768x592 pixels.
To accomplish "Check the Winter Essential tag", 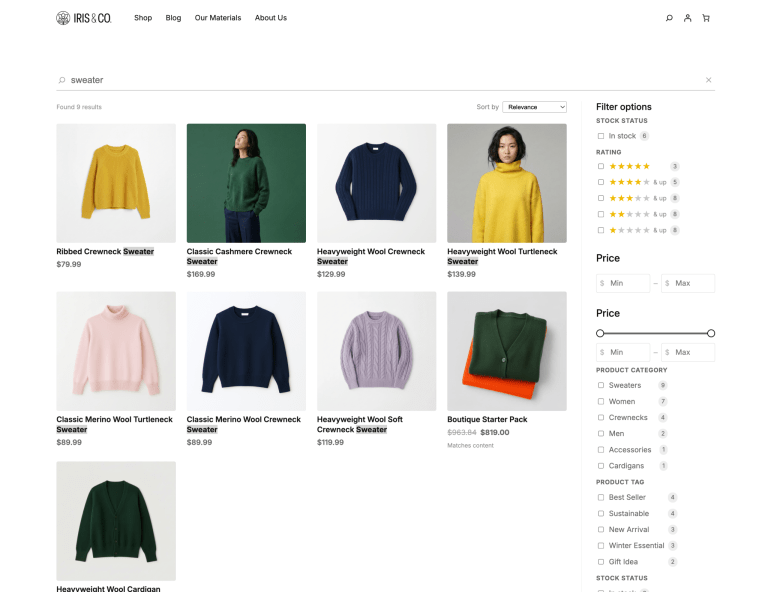I will pyautogui.click(x=600, y=545).
